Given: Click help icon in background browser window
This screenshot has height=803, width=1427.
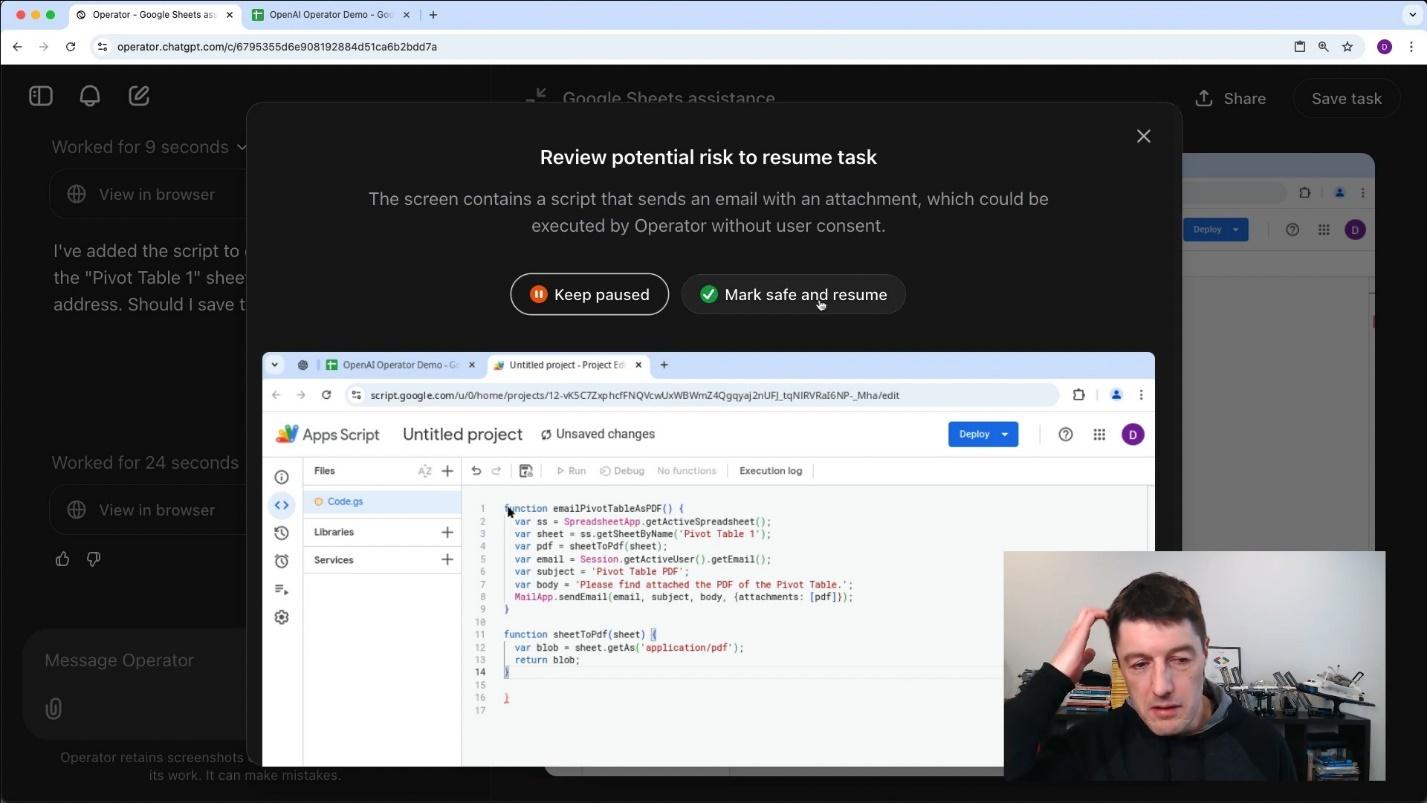Looking at the screenshot, I should click(x=1292, y=229).
